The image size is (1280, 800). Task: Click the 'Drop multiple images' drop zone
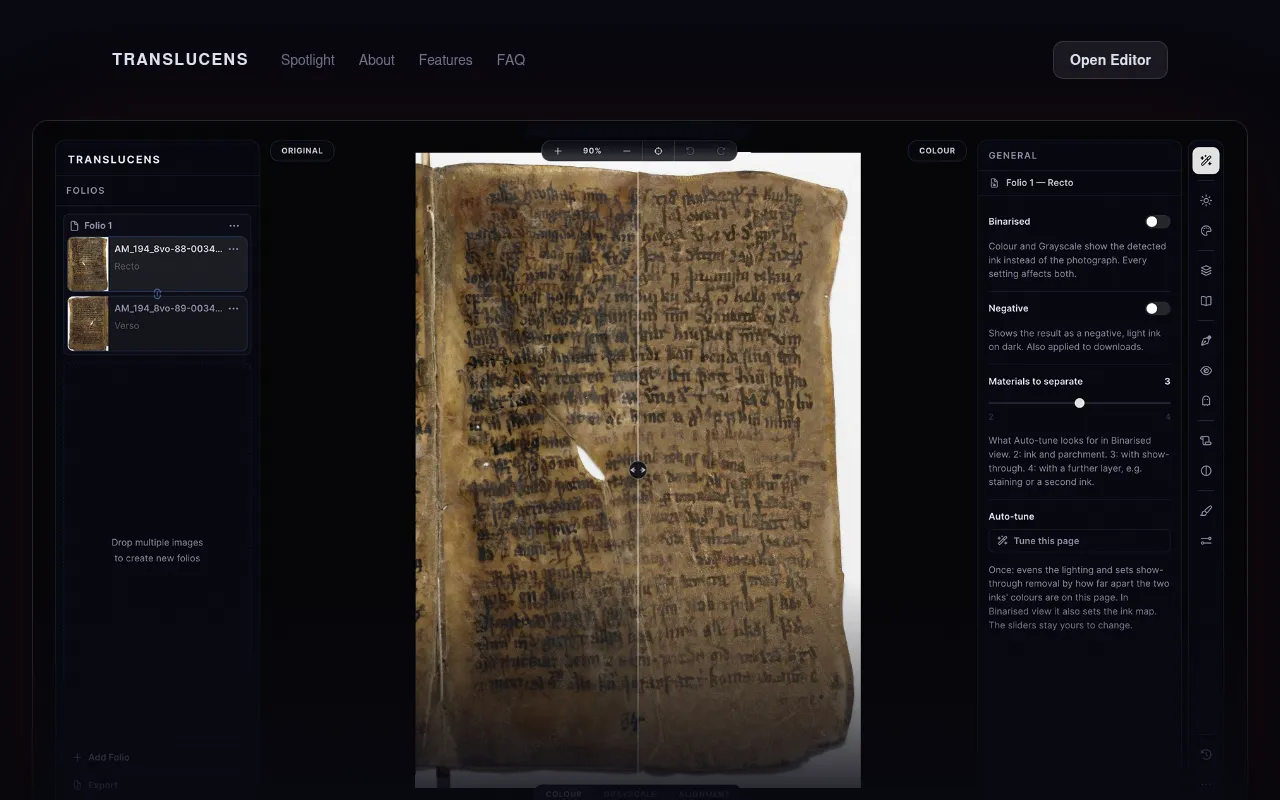tap(157, 550)
